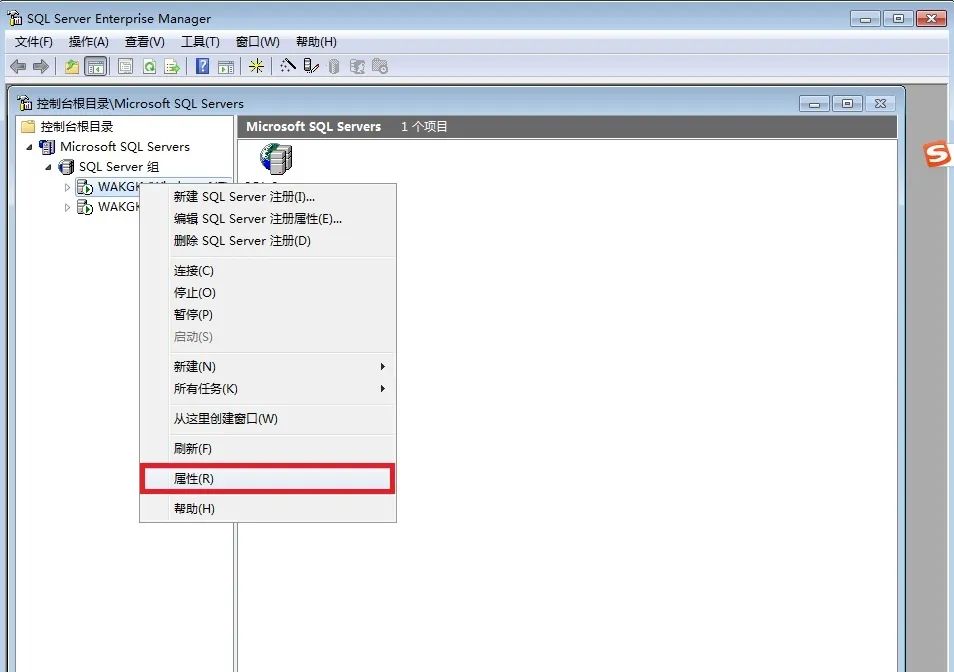Choose 从这里创建窗口(W)
This screenshot has height=672, width=954.
tap(268, 418)
